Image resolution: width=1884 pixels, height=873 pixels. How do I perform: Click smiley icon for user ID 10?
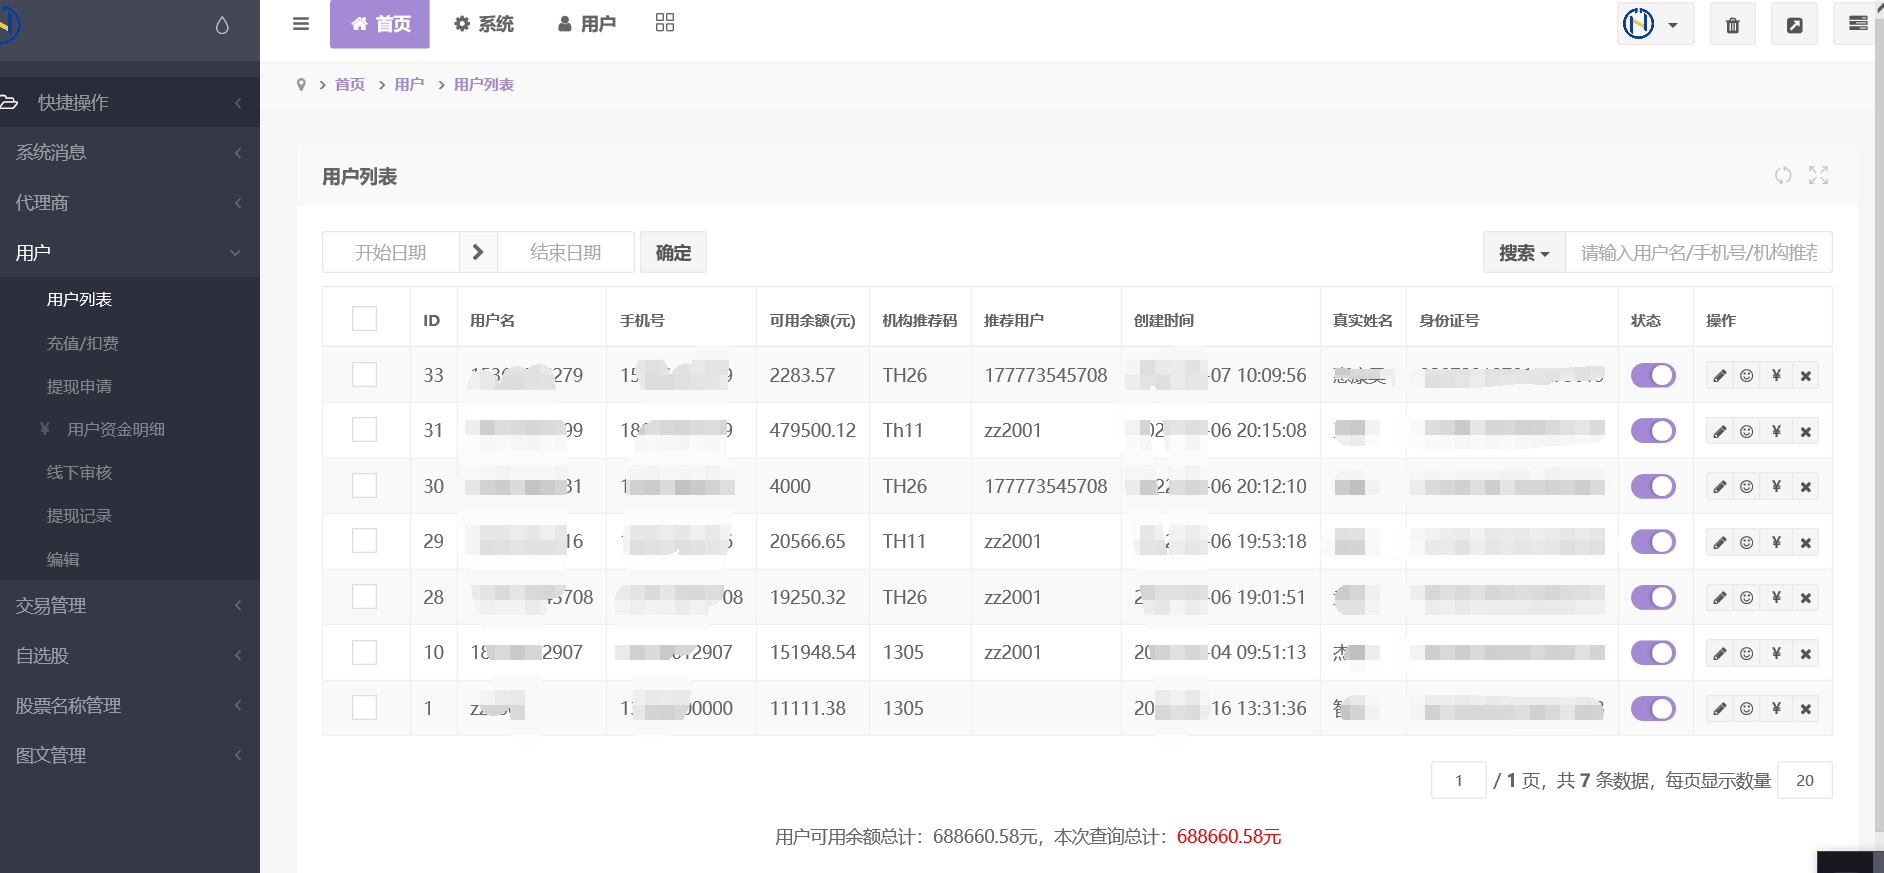click(1747, 653)
